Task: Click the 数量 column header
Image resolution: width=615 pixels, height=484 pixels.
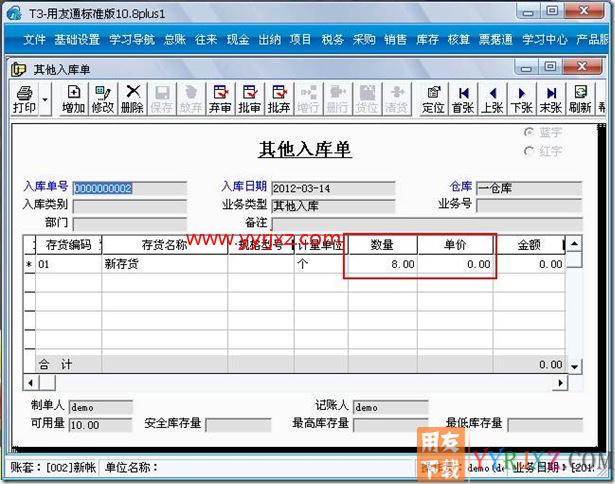Action: 382,245
